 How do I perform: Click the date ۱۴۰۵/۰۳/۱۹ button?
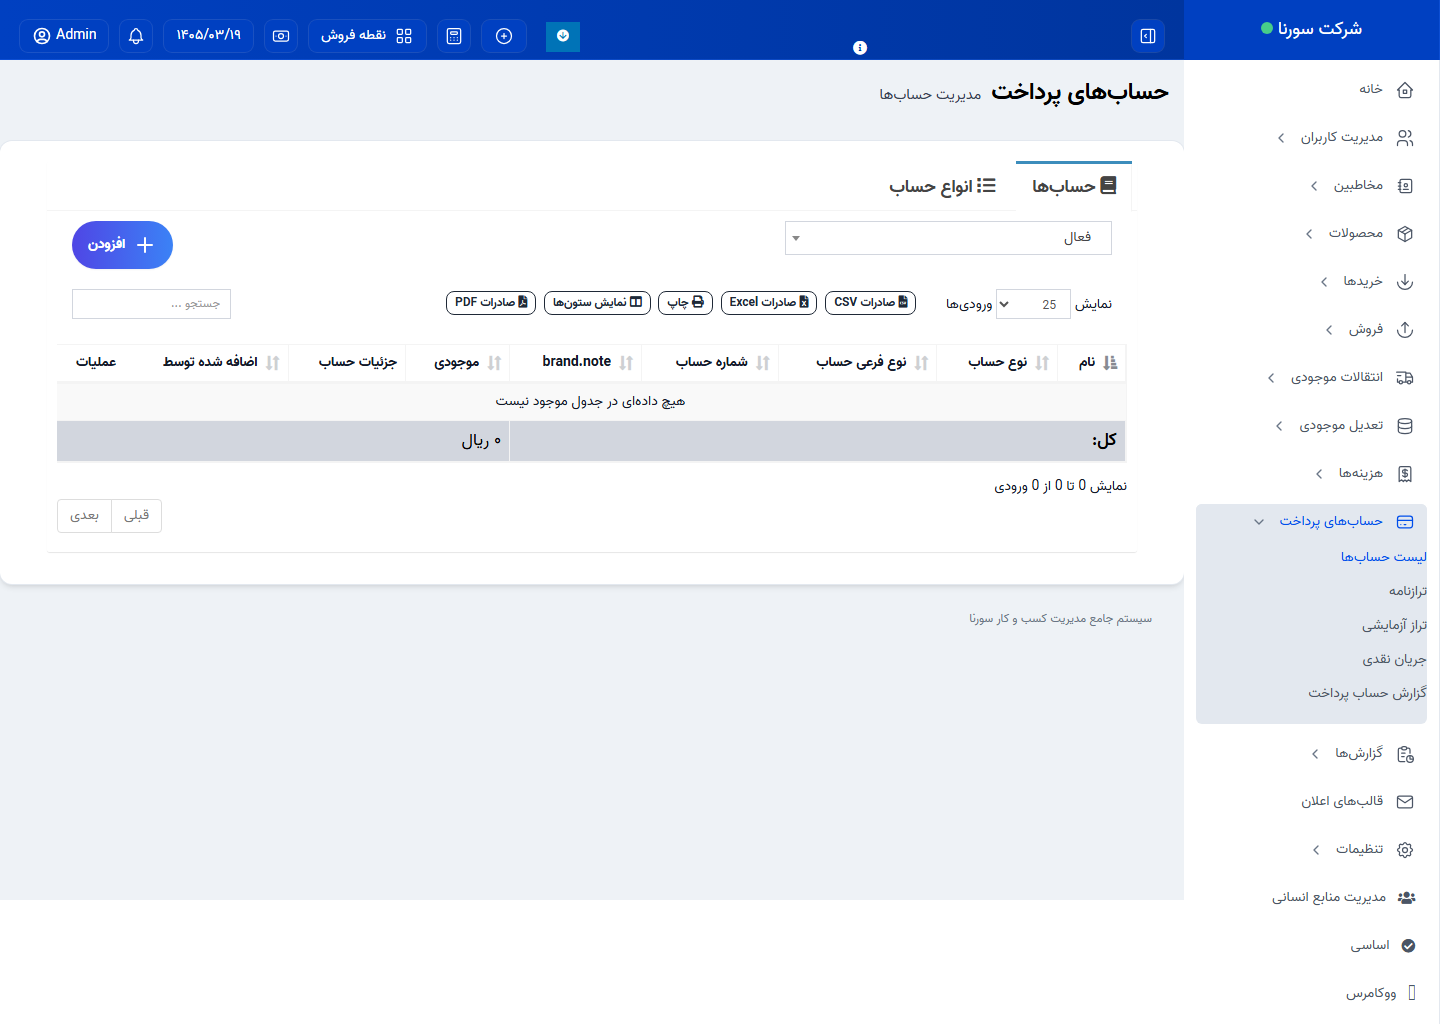tap(208, 36)
